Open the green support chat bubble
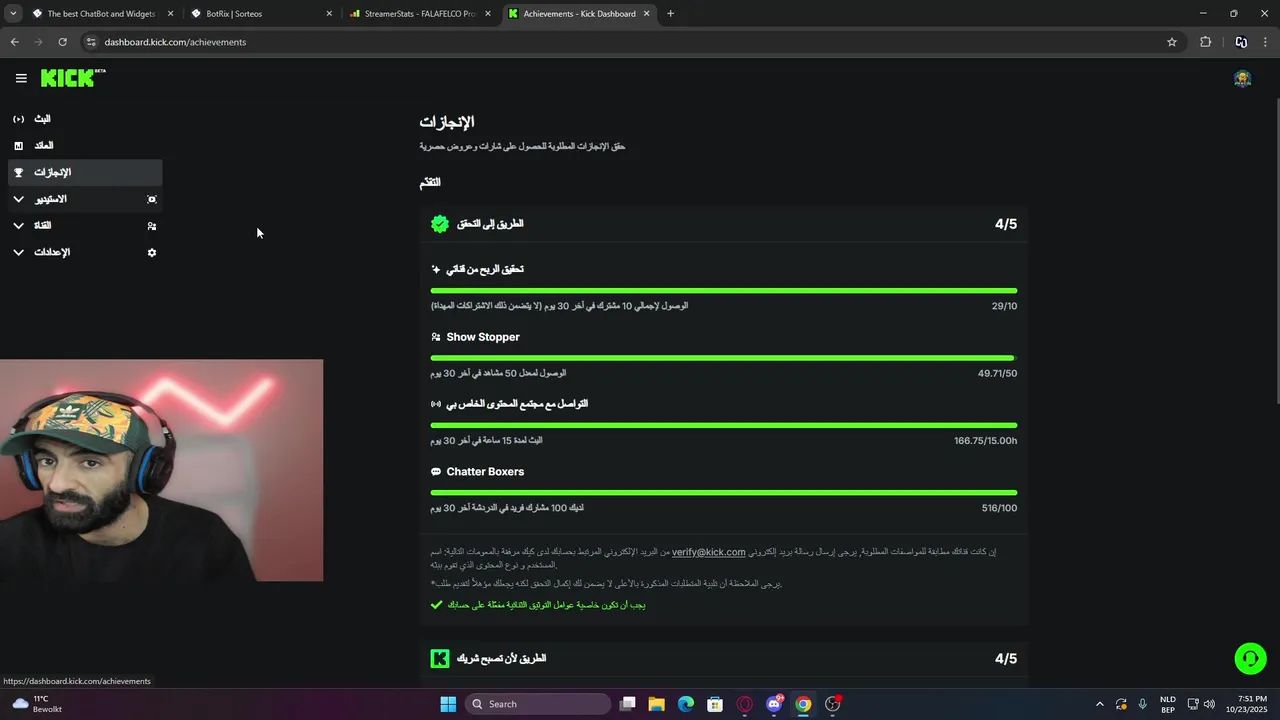The image size is (1280, 720). 1250,658
